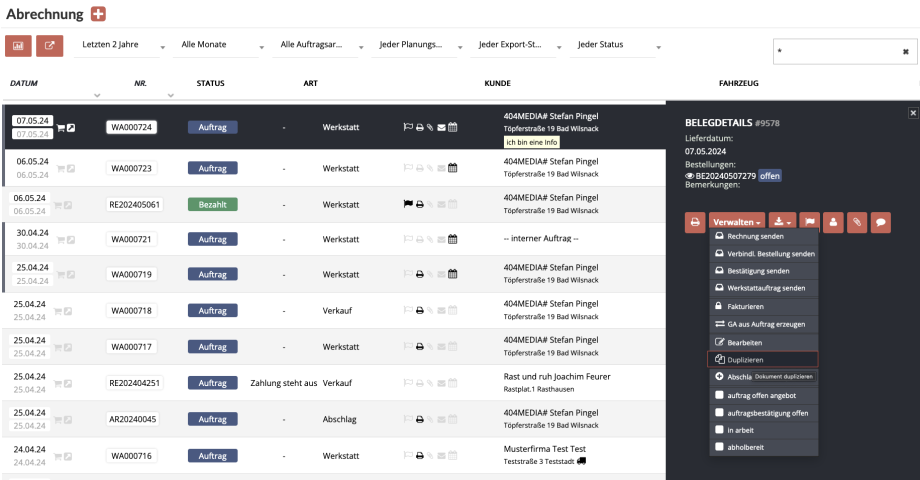Click the red export share button
Screen dimensions: 920x480
click(49, 46)
